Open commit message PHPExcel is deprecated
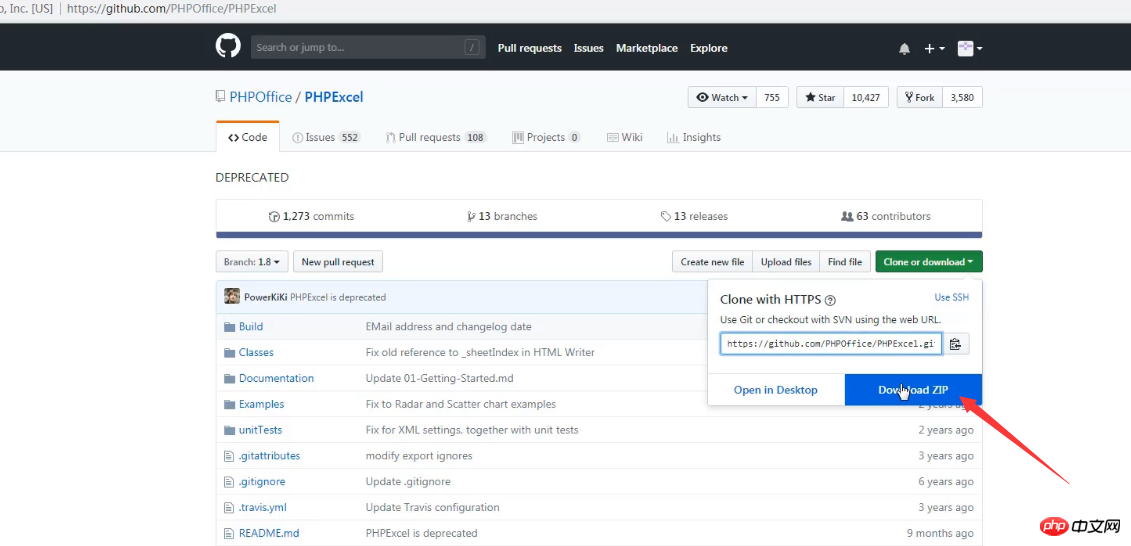 click(x=338, y=297)
